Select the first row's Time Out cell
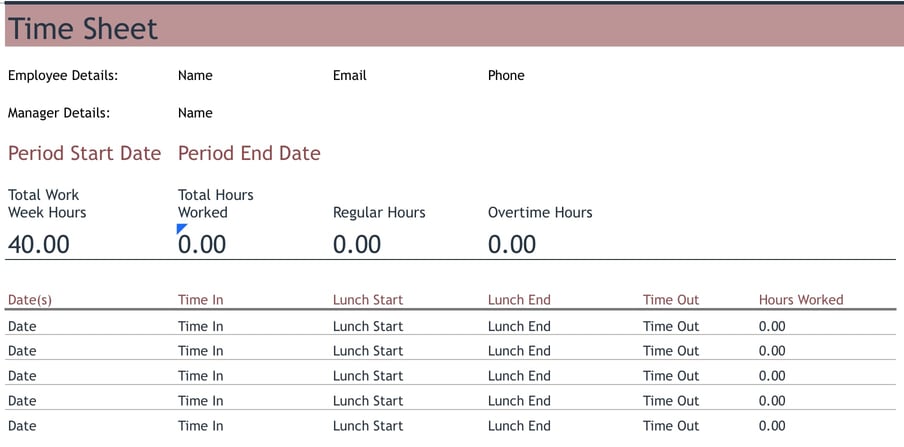The height and width of the screenshot is (447, 904). click(x=671, y=326)
